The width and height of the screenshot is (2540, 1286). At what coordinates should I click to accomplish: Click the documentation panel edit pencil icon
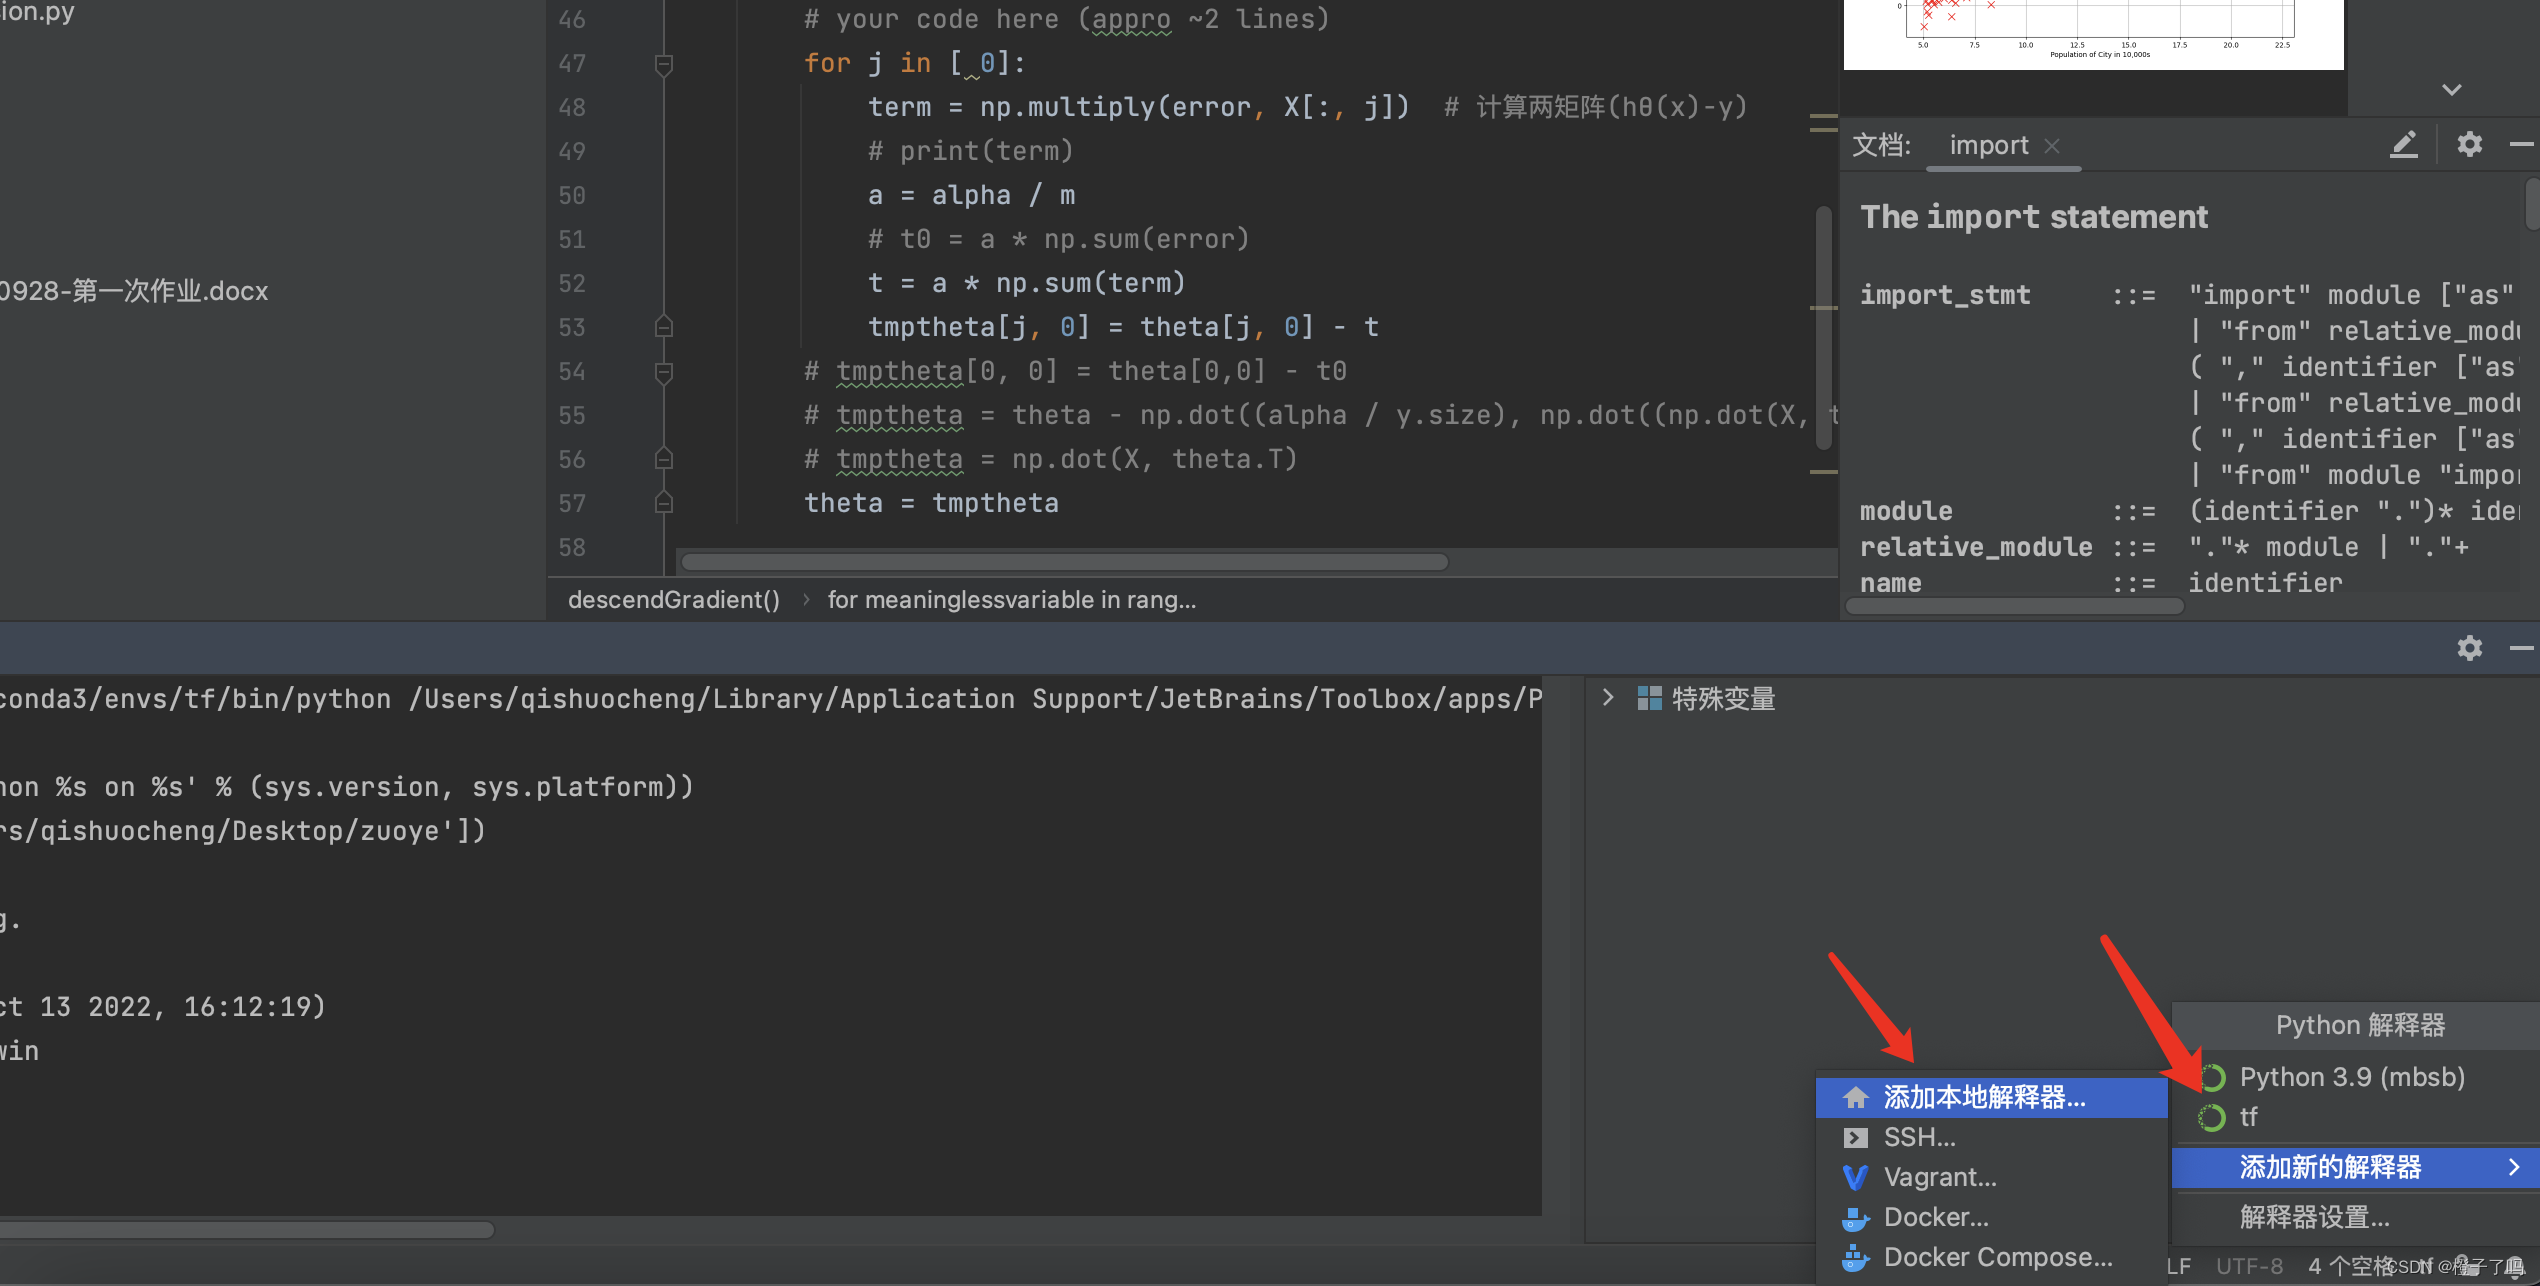pos(2404,145)
